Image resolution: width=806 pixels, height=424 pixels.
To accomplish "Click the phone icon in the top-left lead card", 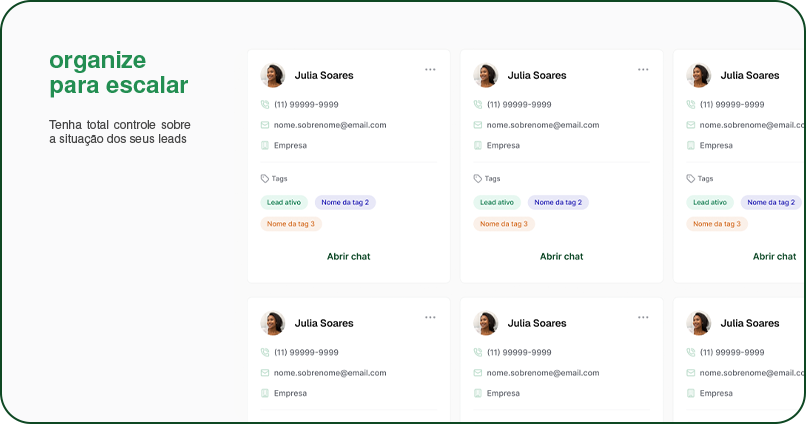I will click(265, 104).
